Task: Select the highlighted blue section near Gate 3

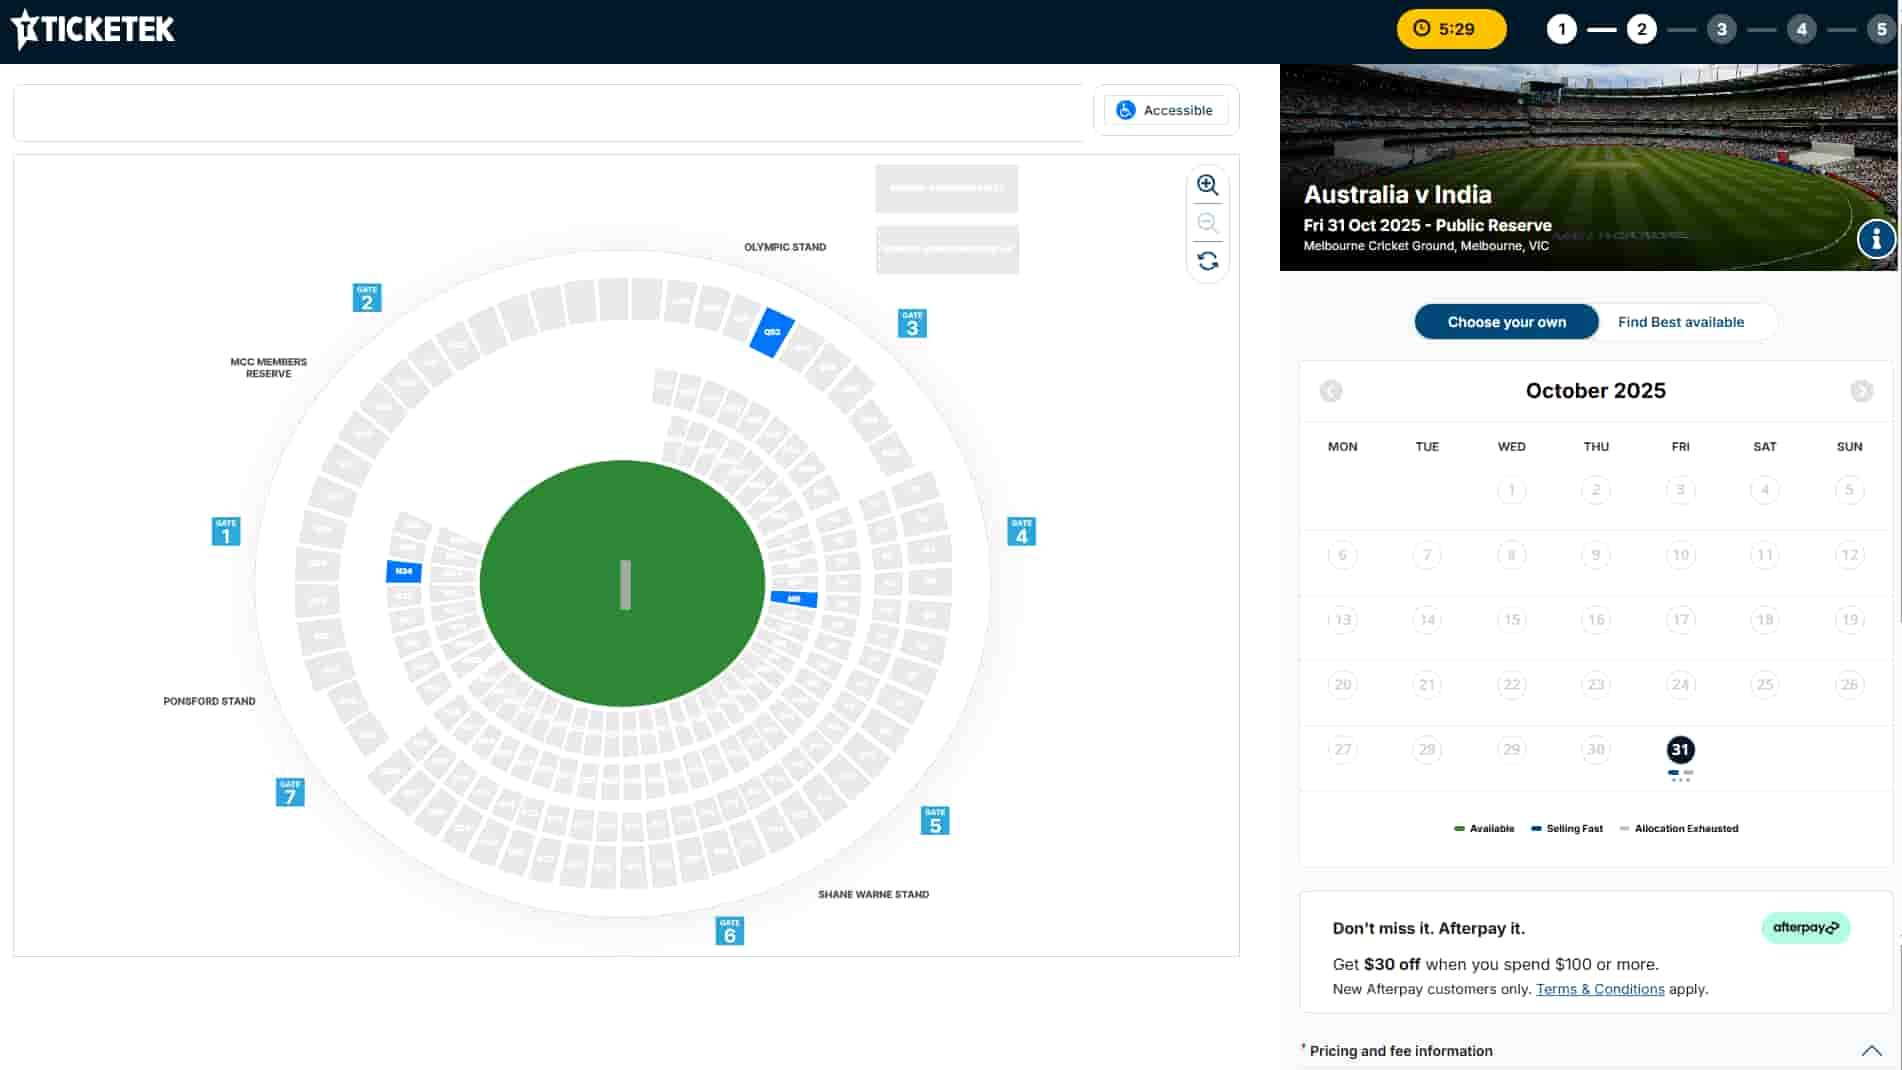Action: [770, 332]
